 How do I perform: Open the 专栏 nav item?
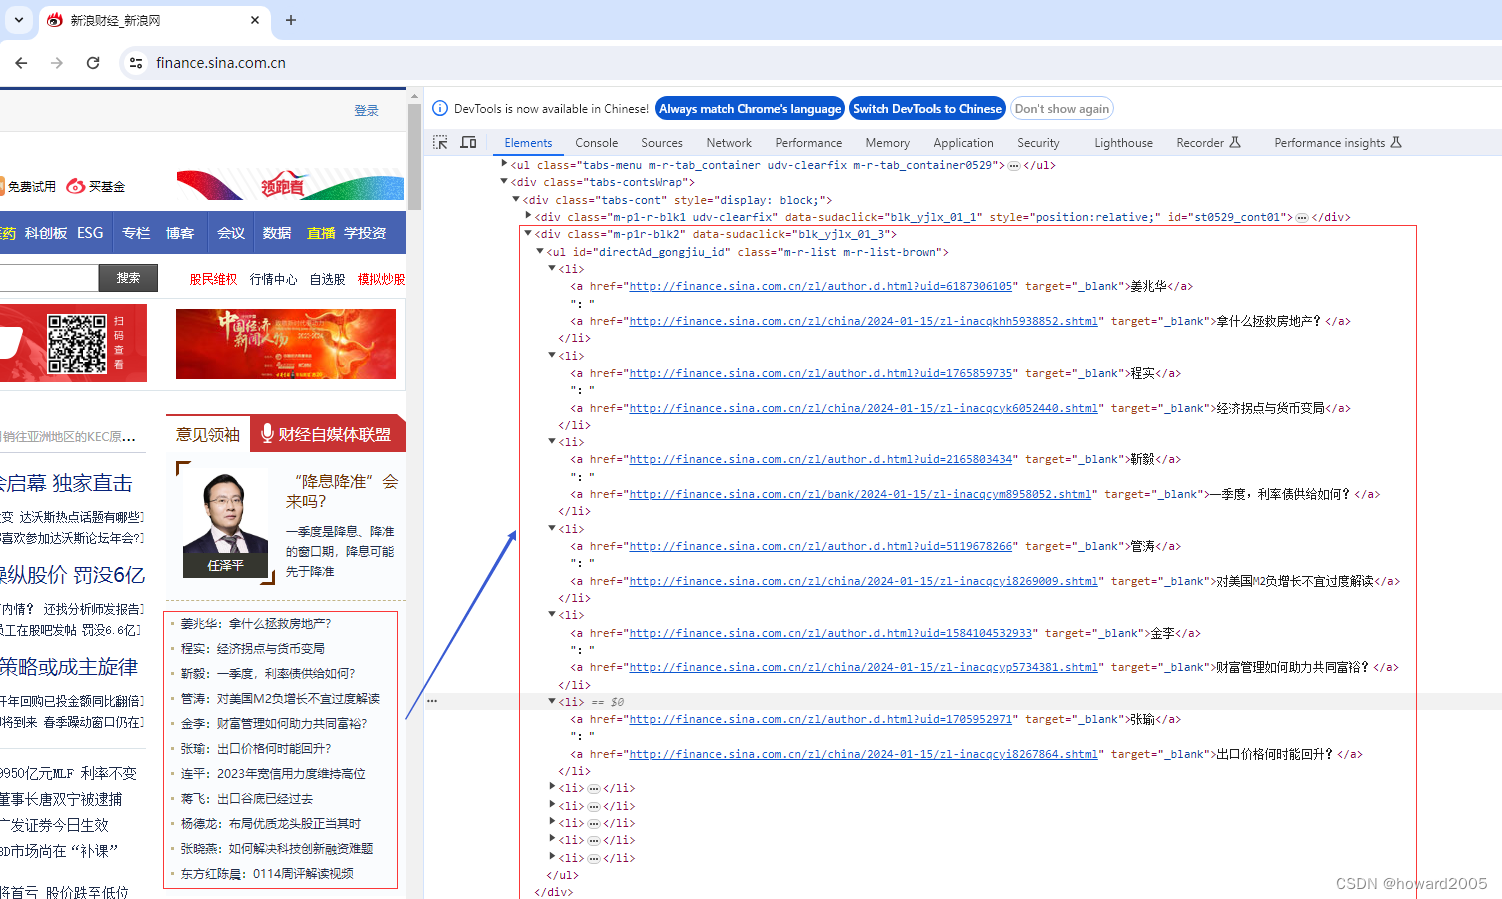pyautogui.click(x=136, y=233)
